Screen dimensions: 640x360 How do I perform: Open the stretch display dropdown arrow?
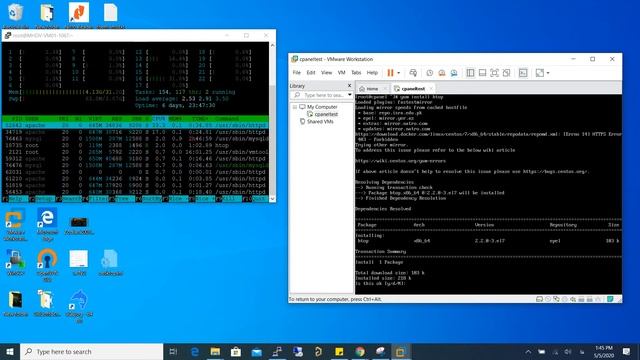(548, 73)
